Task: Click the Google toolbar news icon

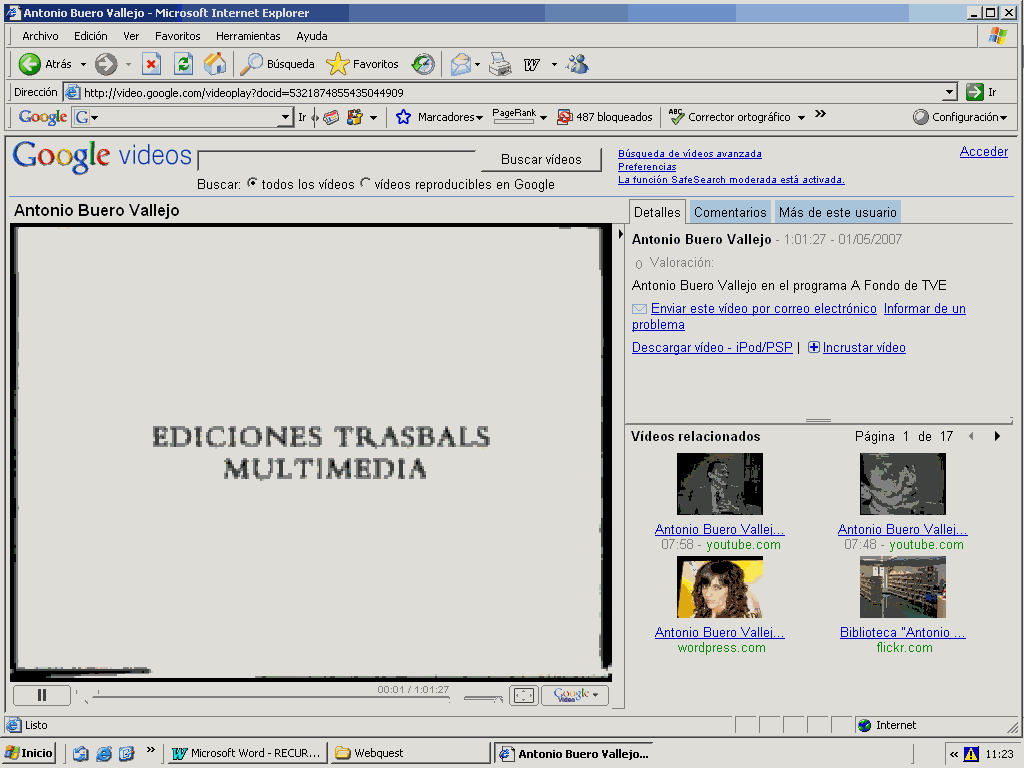Action: pos(332,118)
